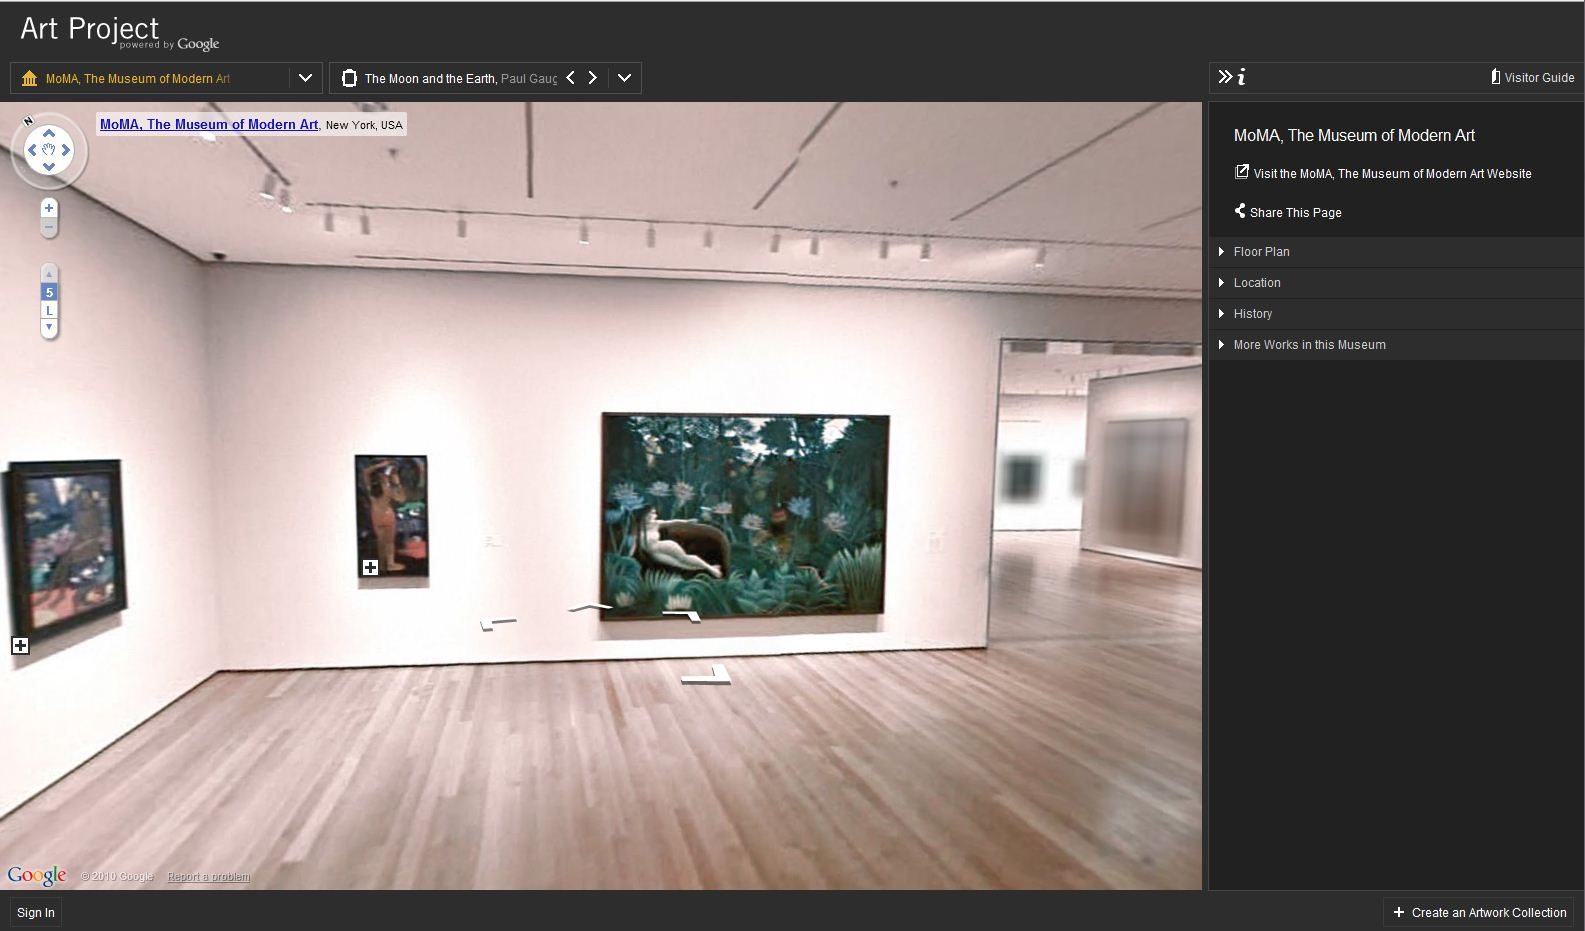Click the Sign In button
This screenshot has height=931, width=1585.
[36, 912]
